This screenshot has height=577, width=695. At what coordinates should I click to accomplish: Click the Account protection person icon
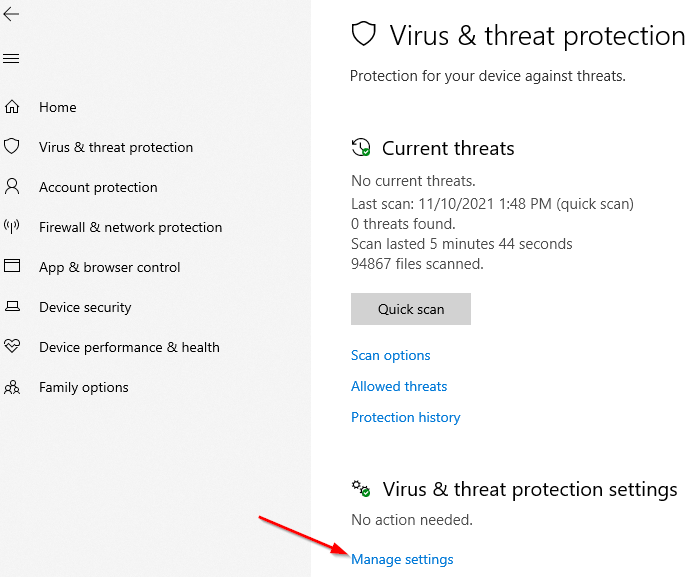(x=12, y=187)
